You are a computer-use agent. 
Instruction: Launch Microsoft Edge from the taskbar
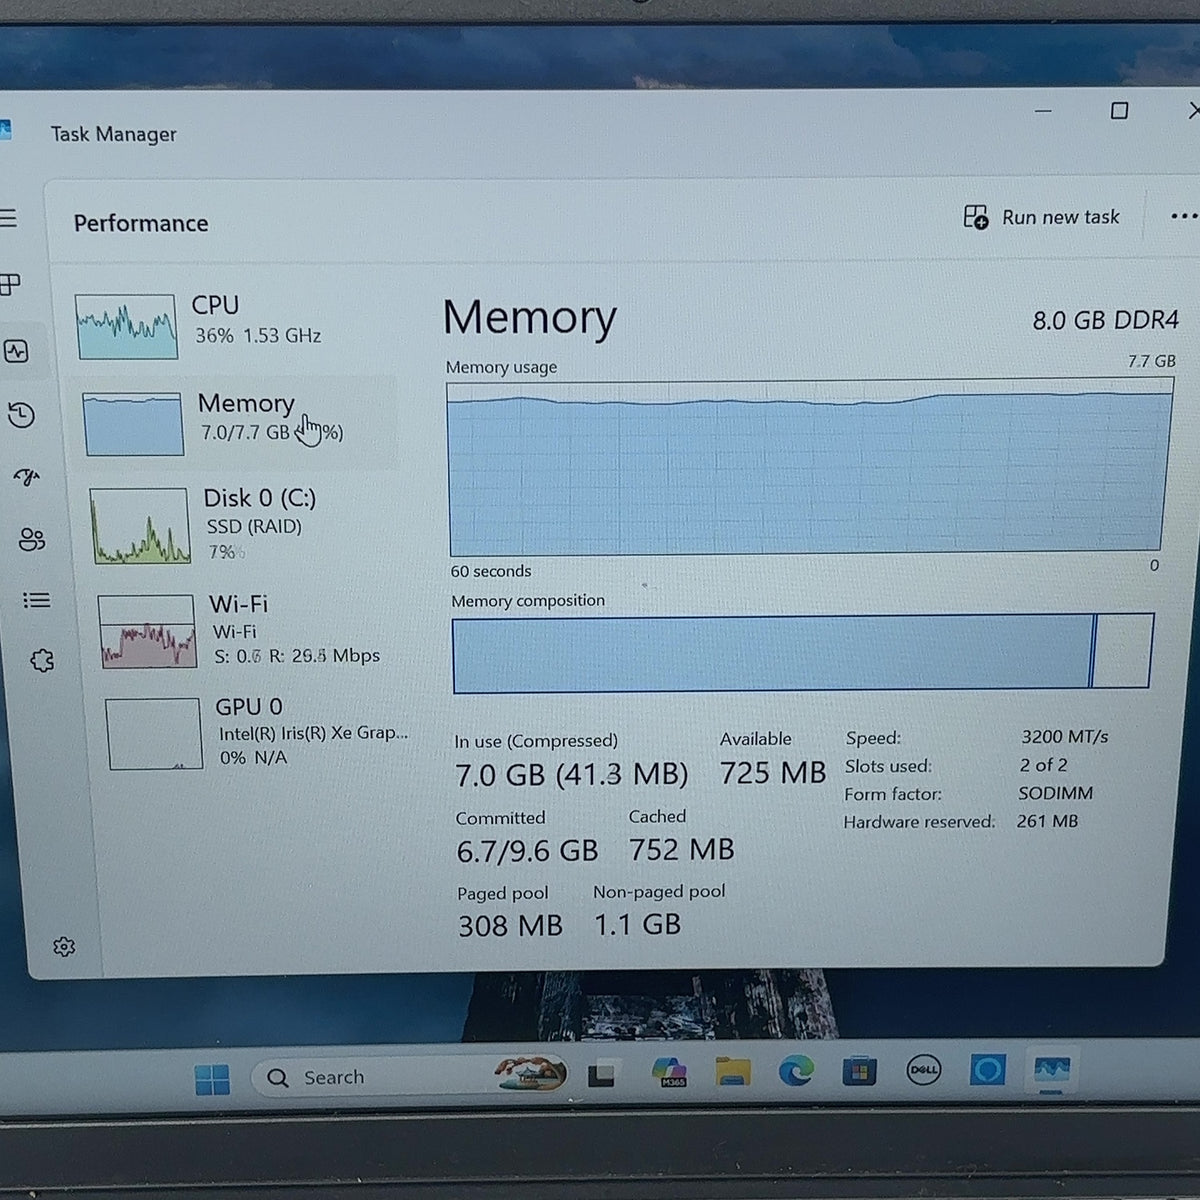pyautogui.click(x=796, y=1071)
